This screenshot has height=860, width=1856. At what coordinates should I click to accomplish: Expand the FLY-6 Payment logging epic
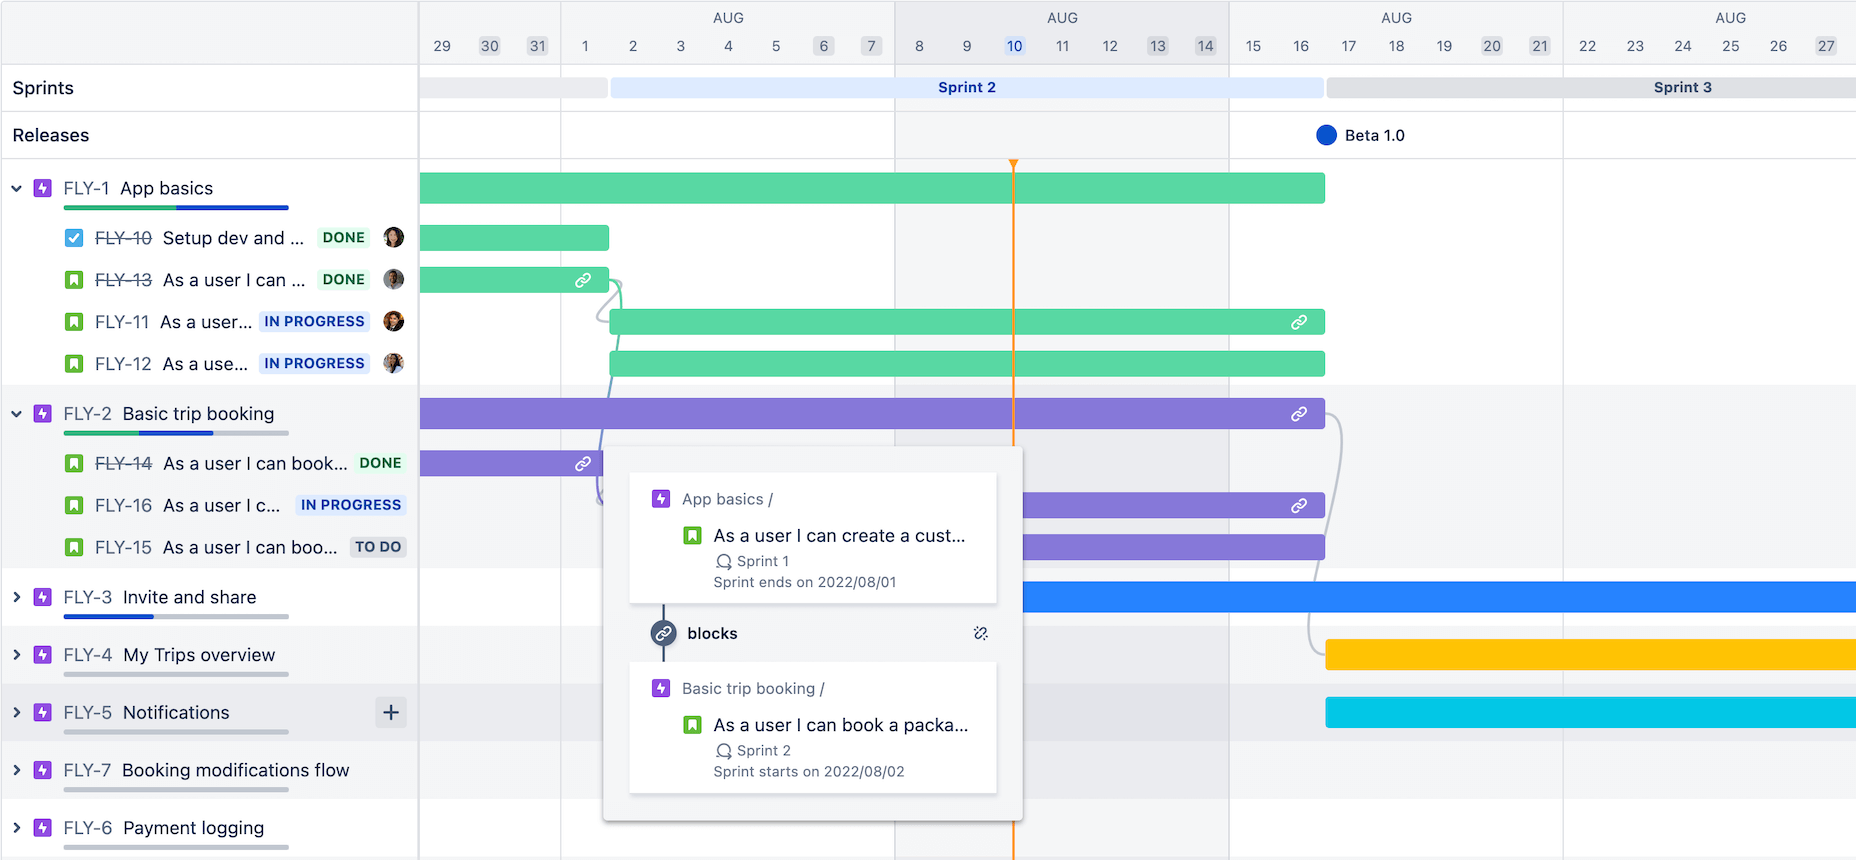17,828
